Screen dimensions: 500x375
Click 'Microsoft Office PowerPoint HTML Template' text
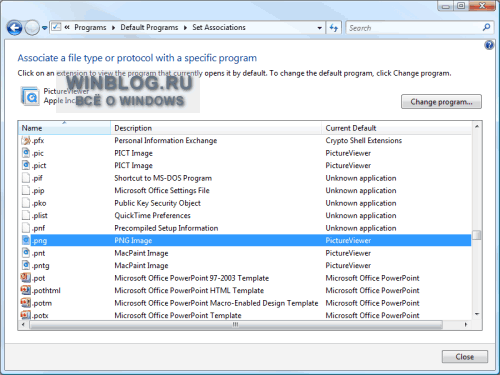click(189, 291)
